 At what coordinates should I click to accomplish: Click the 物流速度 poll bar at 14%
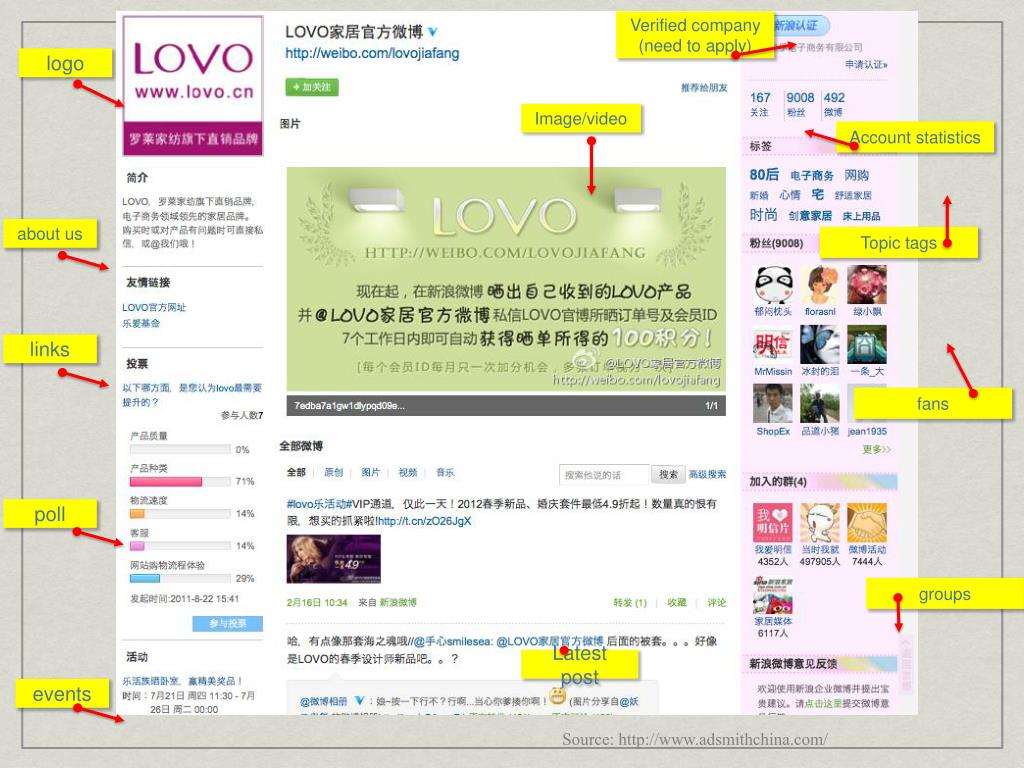tap(180, 514)
